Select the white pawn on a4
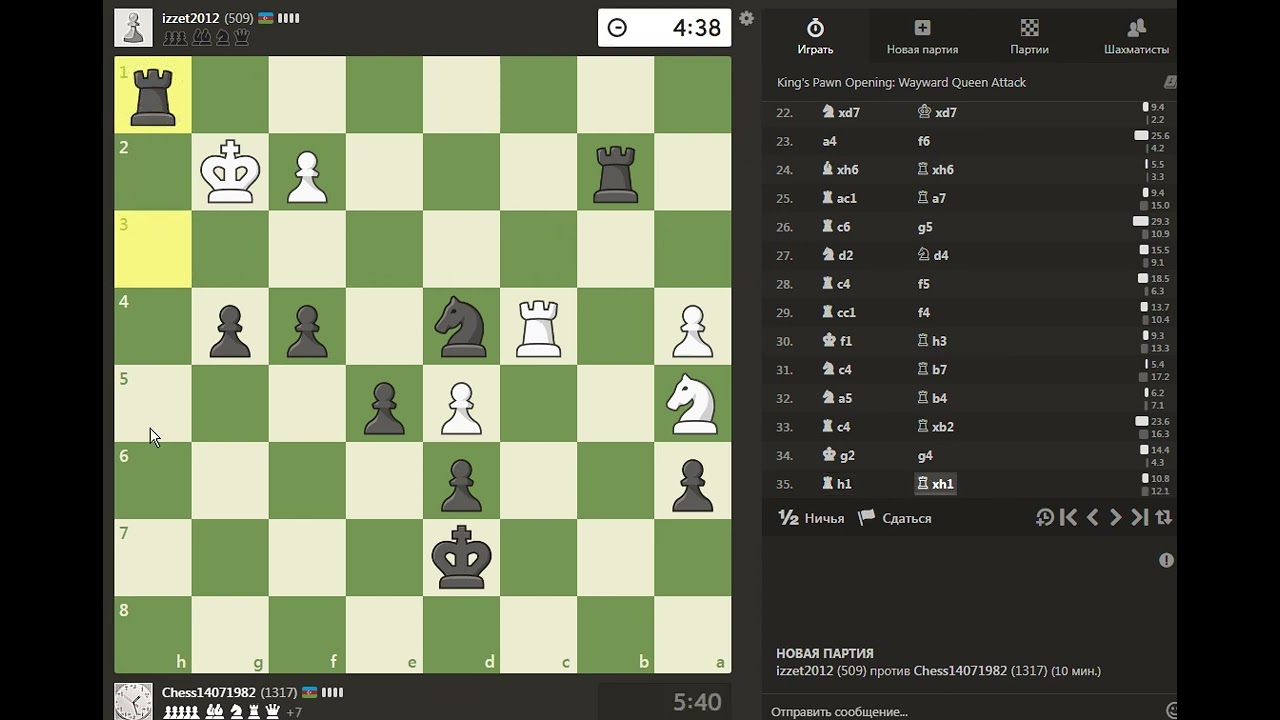Viewport: 1280px width, 720px height. 692,325
